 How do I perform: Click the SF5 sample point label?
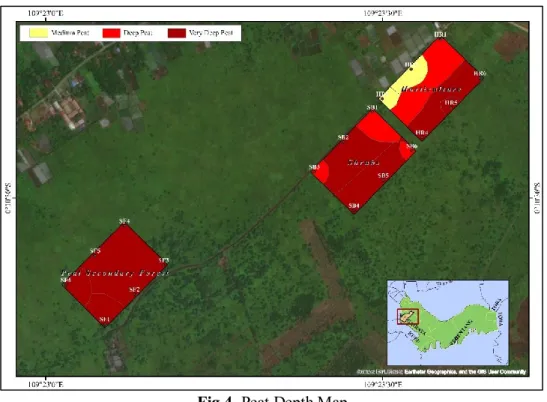click(95, 251)
